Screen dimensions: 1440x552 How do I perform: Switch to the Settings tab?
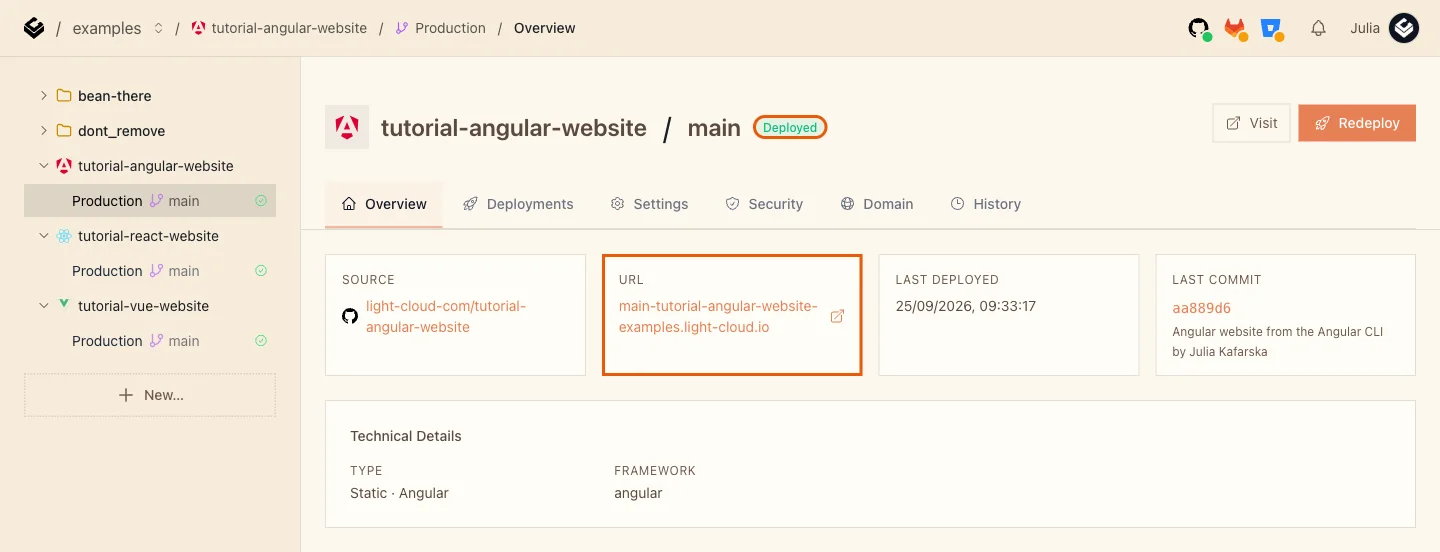tap(649, 204)
